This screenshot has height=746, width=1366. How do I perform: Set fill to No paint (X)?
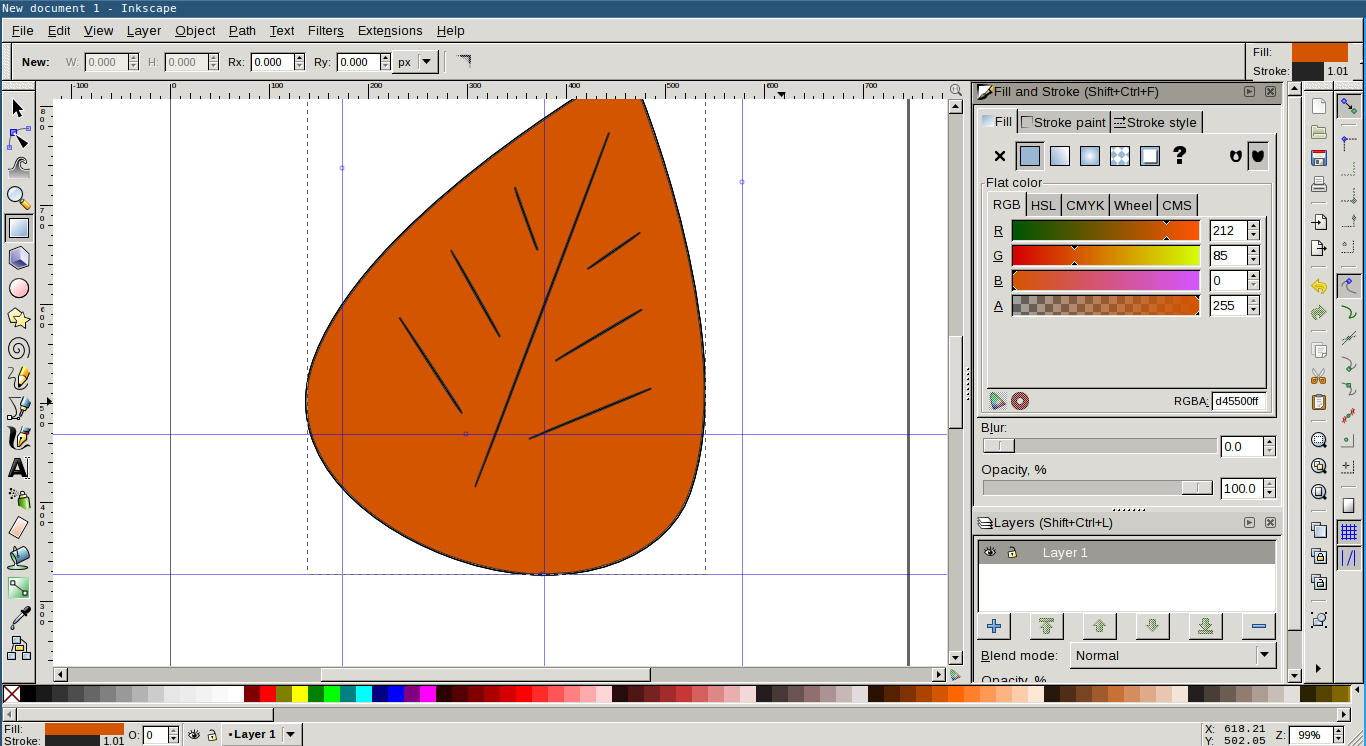999,156
